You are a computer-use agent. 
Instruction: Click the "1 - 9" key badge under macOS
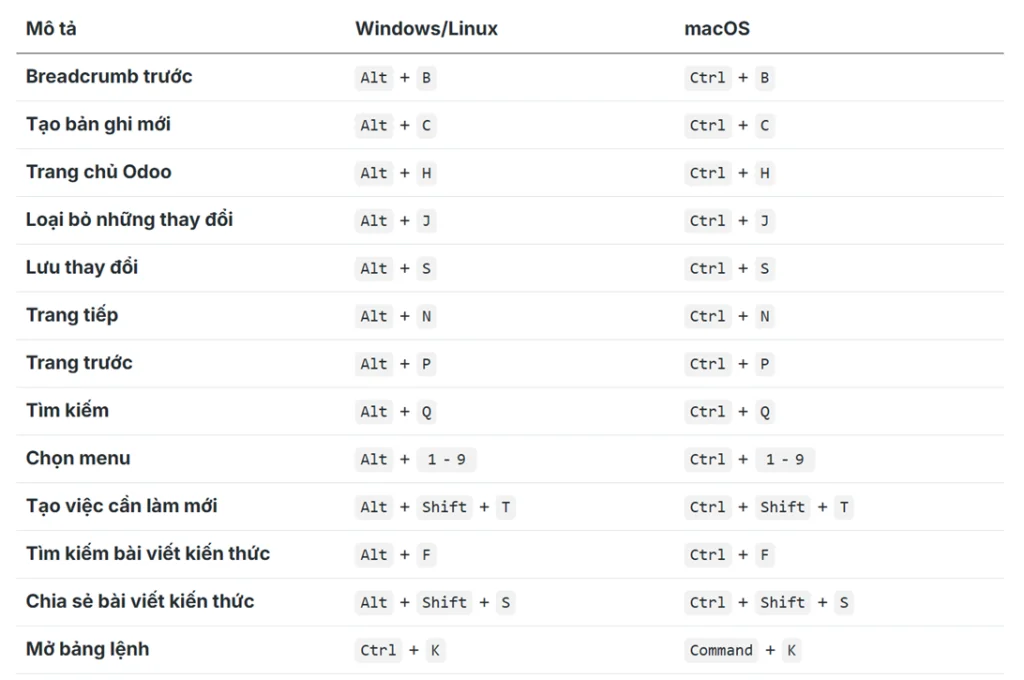(784, 460)
